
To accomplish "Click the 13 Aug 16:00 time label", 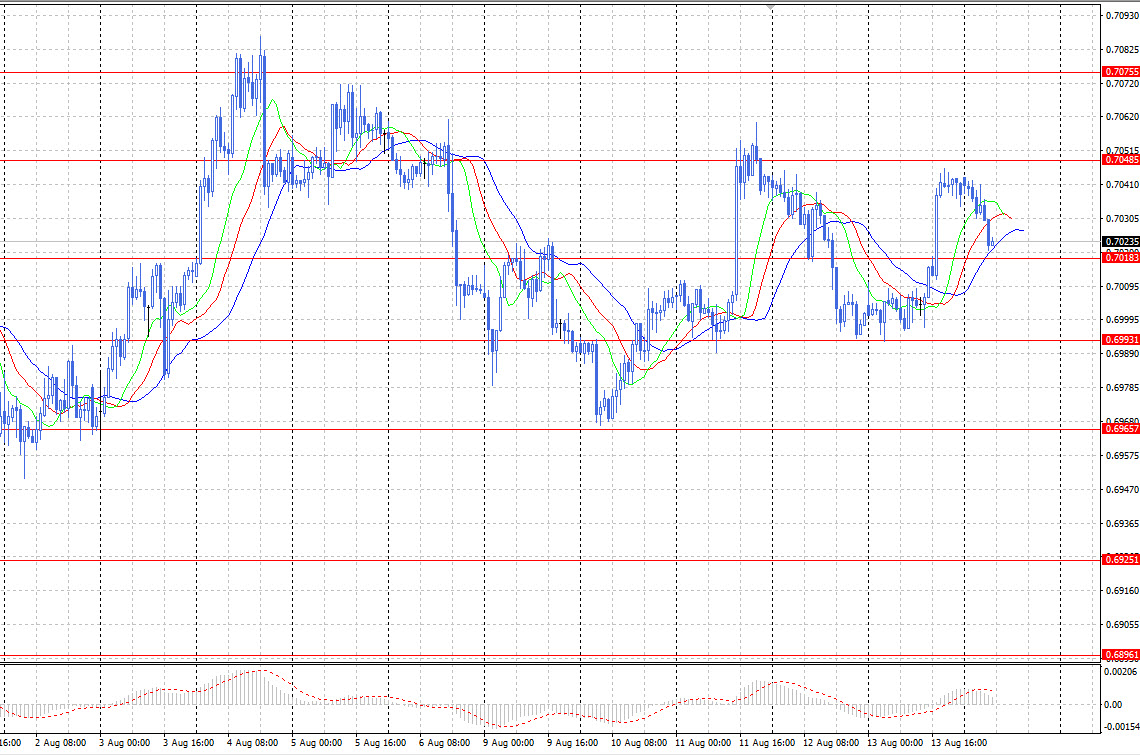I will (x=959, y=743).
